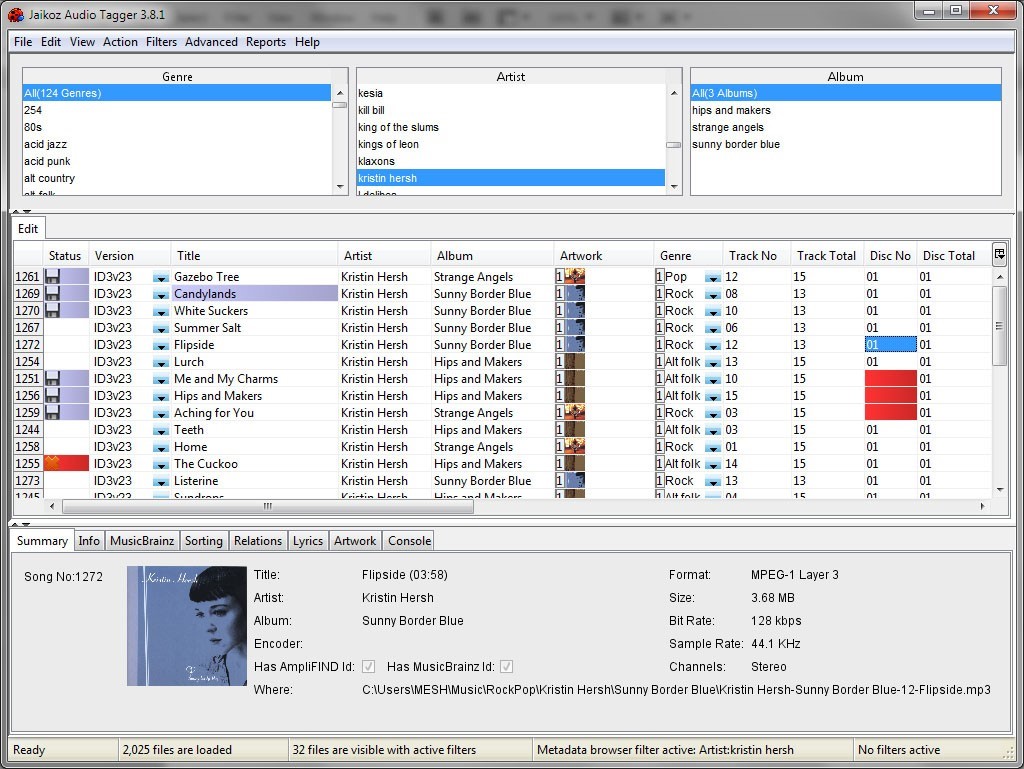
Task: Open the genre dropdown for Gazebo Tree
Action: [712, 278]
